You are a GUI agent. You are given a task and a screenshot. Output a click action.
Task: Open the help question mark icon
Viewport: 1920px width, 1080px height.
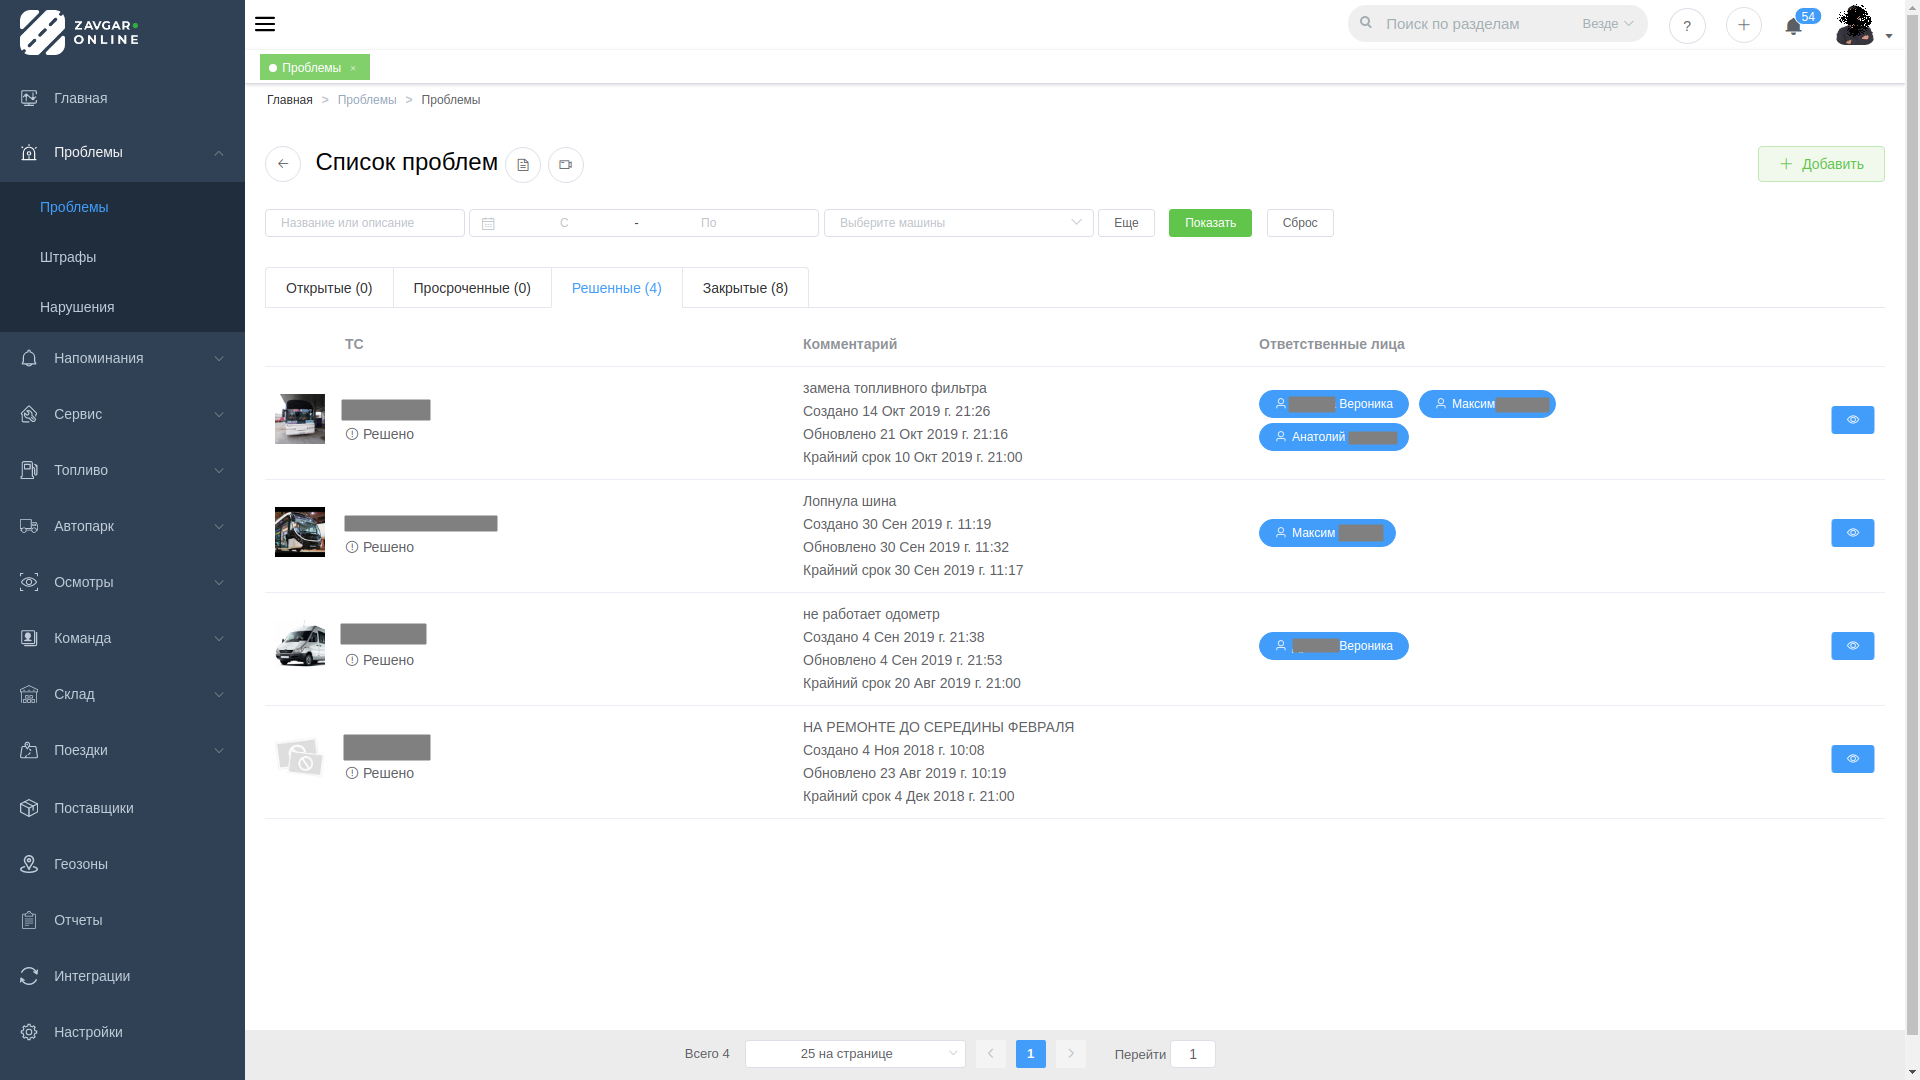point(1687,26)
